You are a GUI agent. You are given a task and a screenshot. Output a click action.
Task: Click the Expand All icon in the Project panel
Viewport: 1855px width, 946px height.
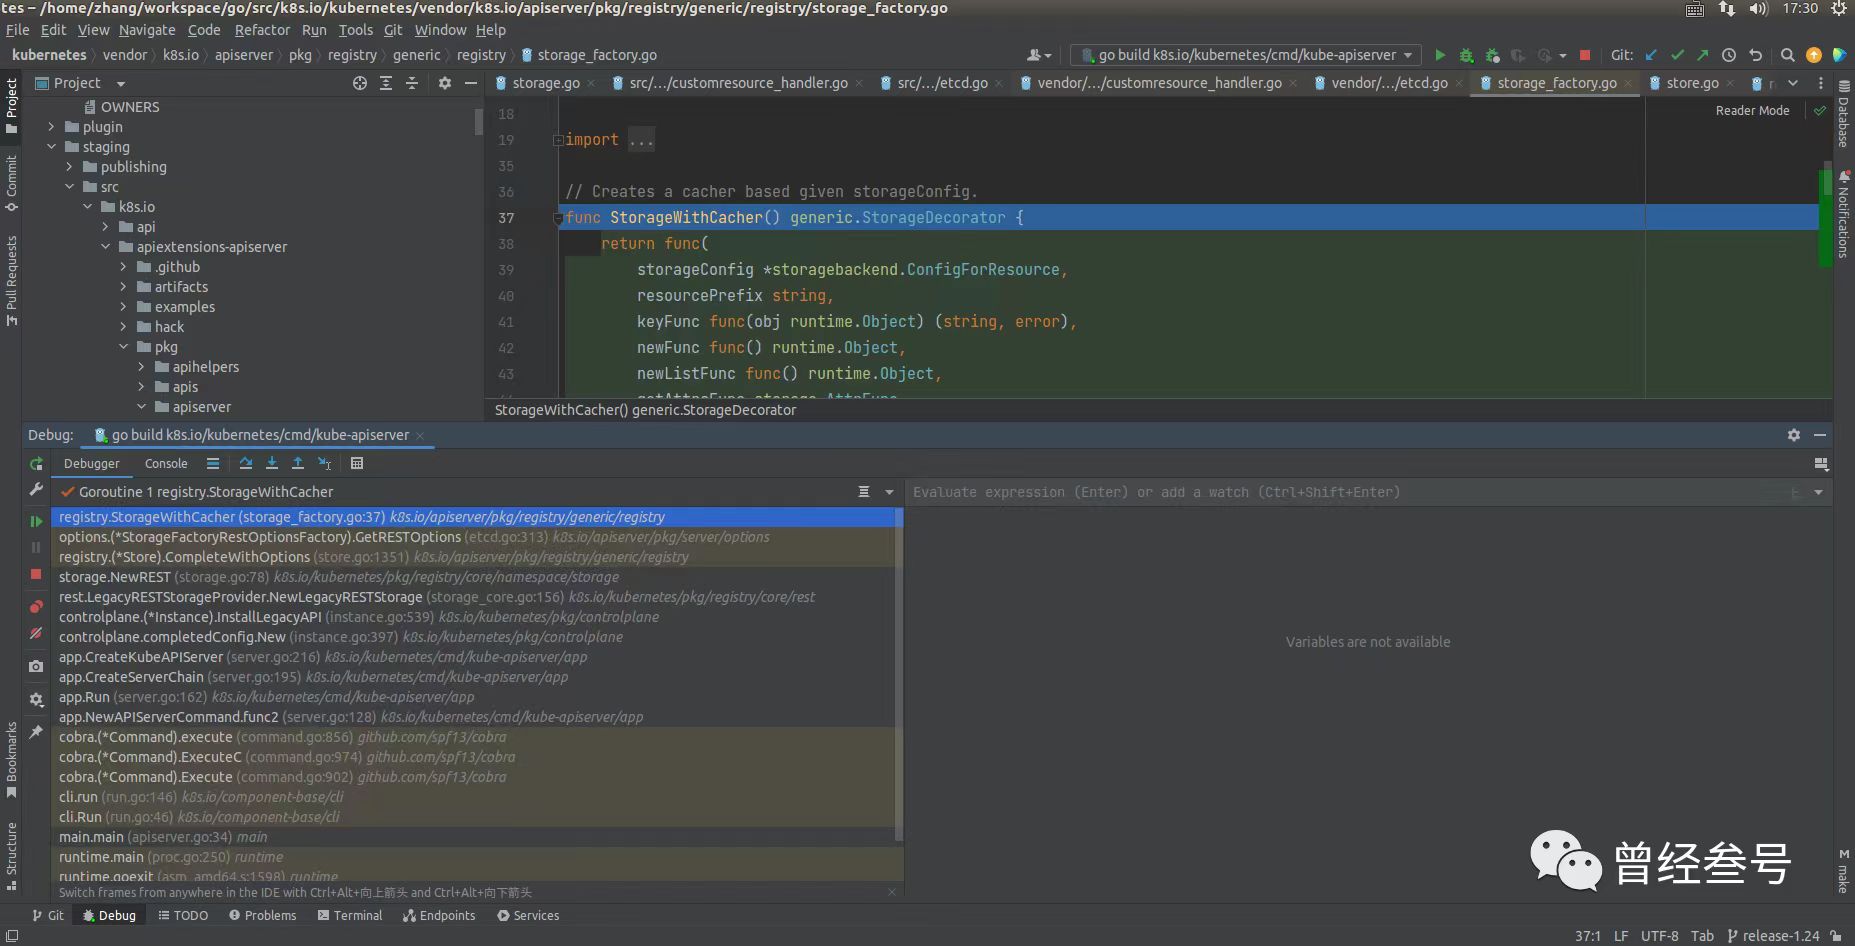[x=386, y=83]
